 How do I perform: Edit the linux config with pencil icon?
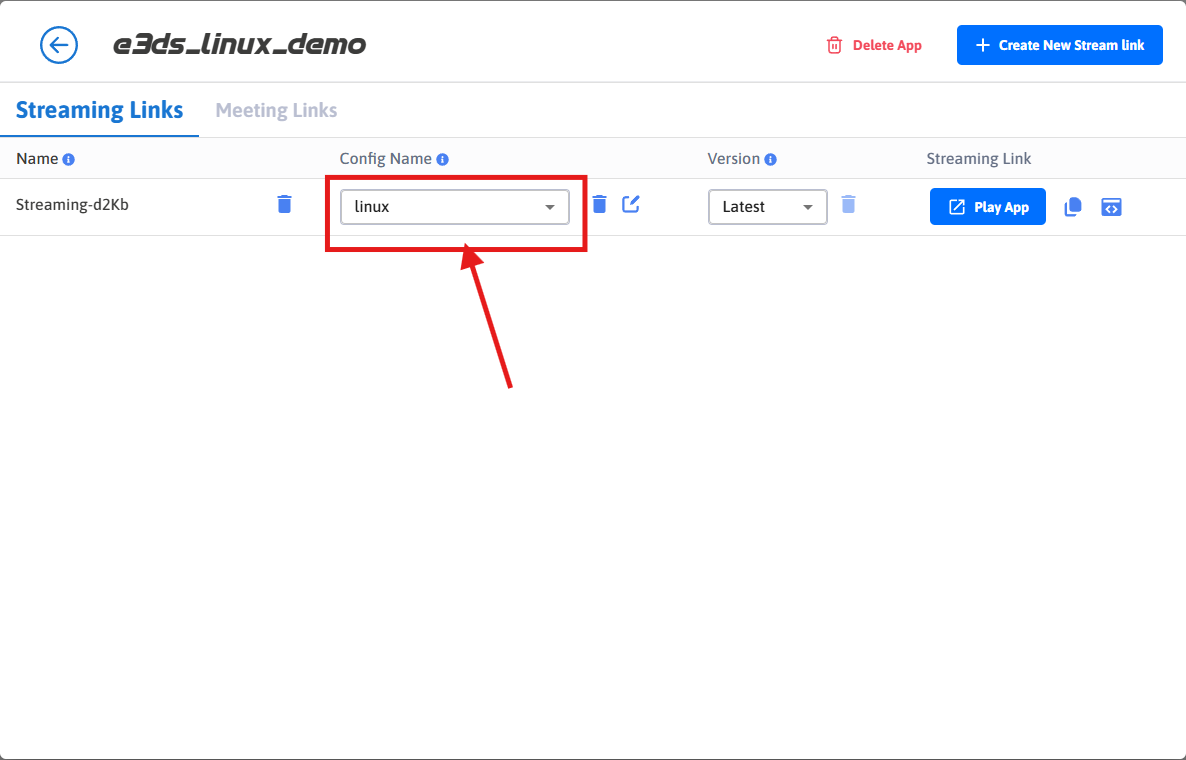[631, 204]
